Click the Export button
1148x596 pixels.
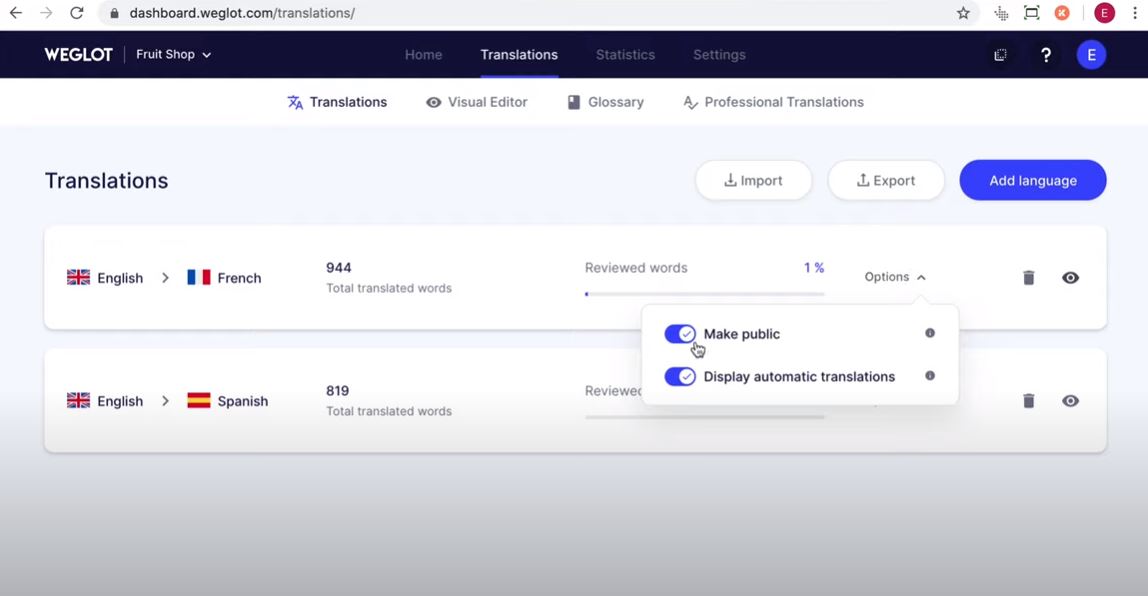[x=886, y=180]
